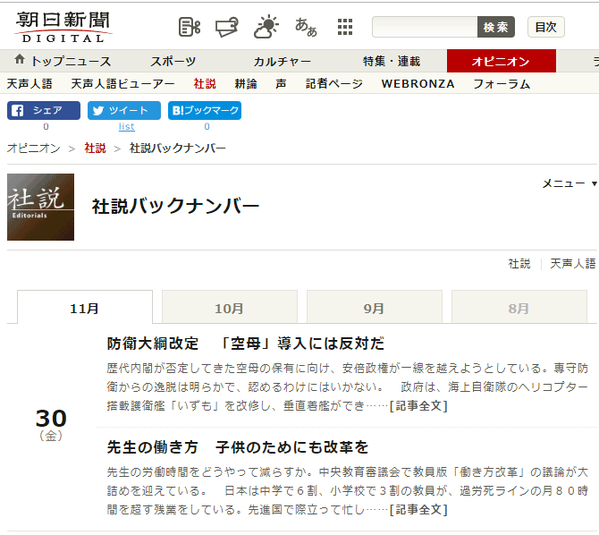Screen dimensions: 599x535
Task: Click the date 30 (金) label
Action: (x=51, y=425)
